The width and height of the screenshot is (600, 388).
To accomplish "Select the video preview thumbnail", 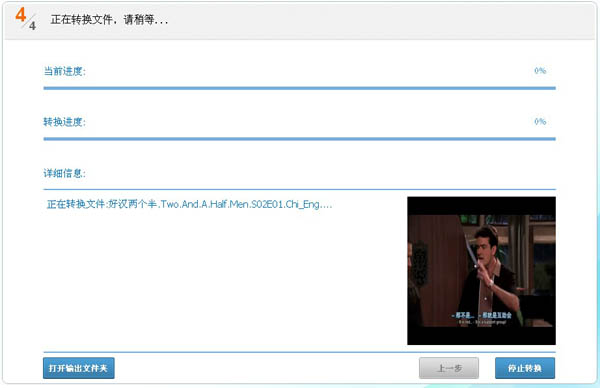I will tap(481, 271).
